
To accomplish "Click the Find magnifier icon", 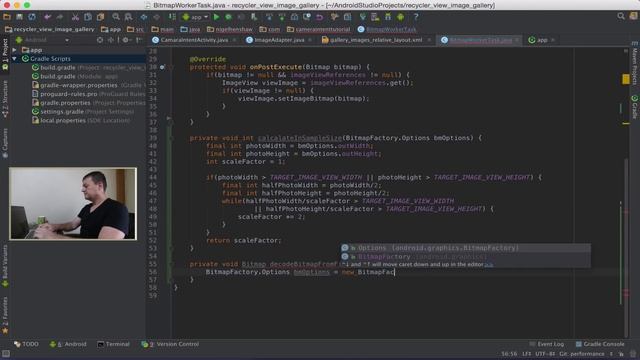I will tap(116, 17).
